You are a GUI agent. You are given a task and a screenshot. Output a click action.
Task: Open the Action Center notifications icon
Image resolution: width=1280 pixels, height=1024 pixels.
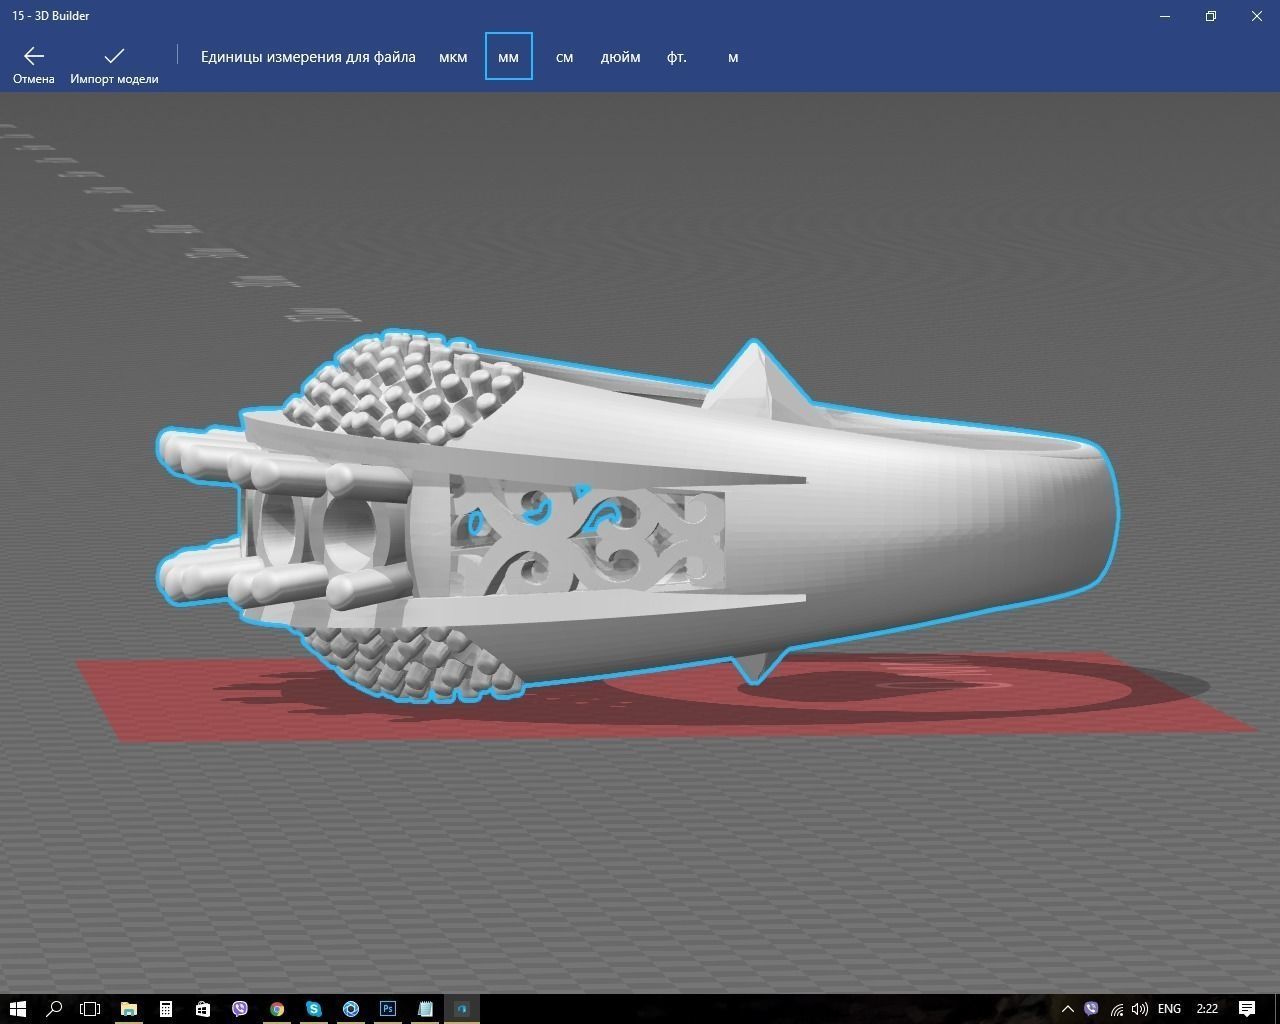[x=1247, y=1009]
